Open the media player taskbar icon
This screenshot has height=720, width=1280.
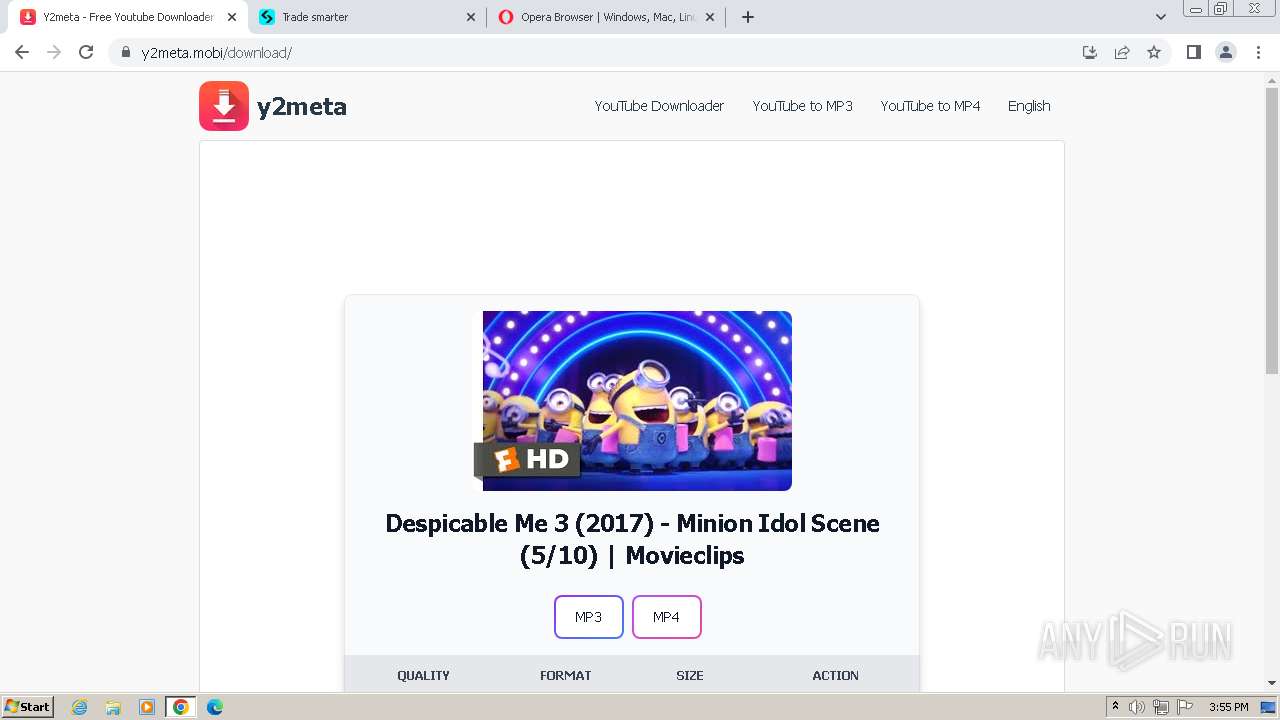coord(147,707)
